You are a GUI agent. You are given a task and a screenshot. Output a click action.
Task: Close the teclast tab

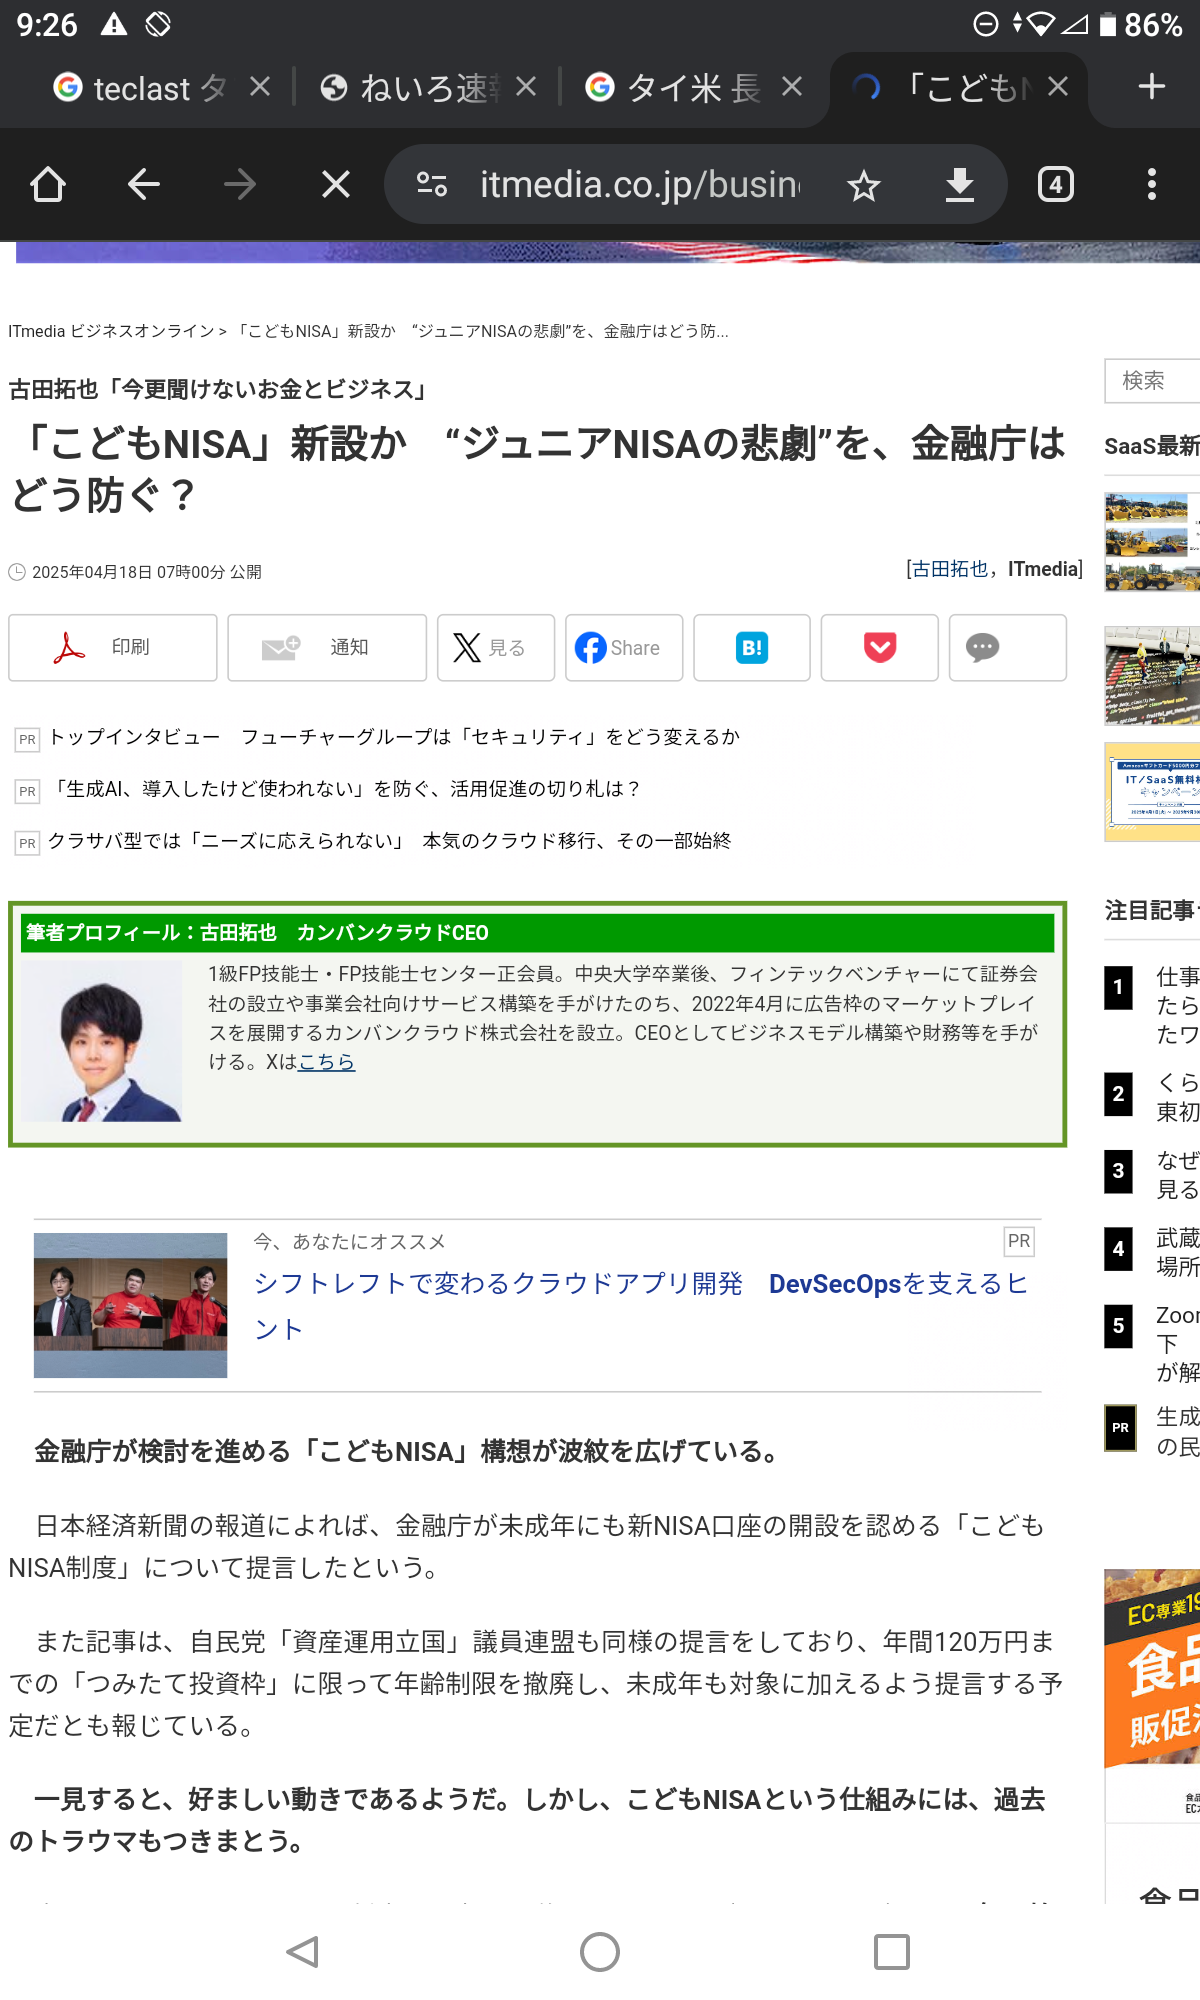(x=260, y=88)
